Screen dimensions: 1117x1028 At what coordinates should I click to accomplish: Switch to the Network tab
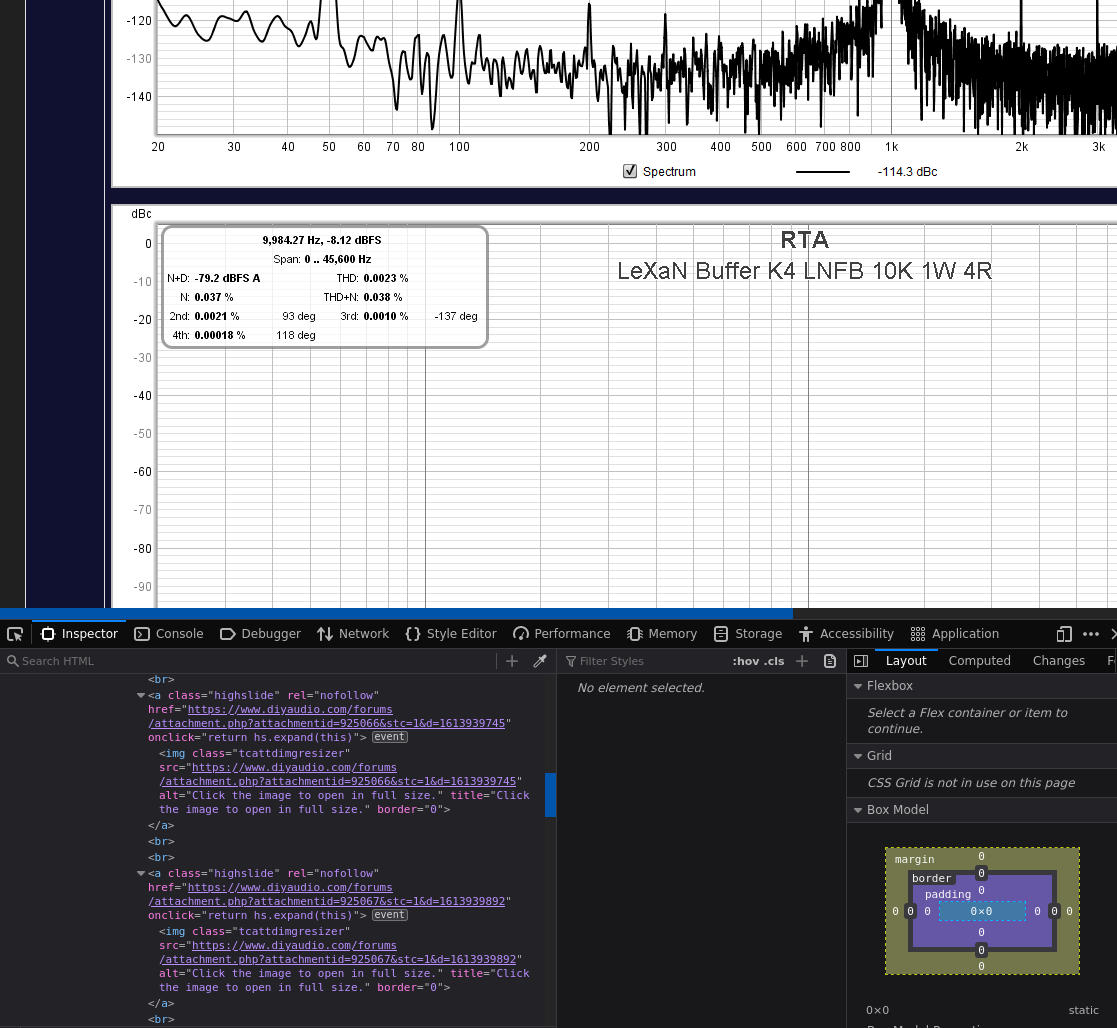353,634
